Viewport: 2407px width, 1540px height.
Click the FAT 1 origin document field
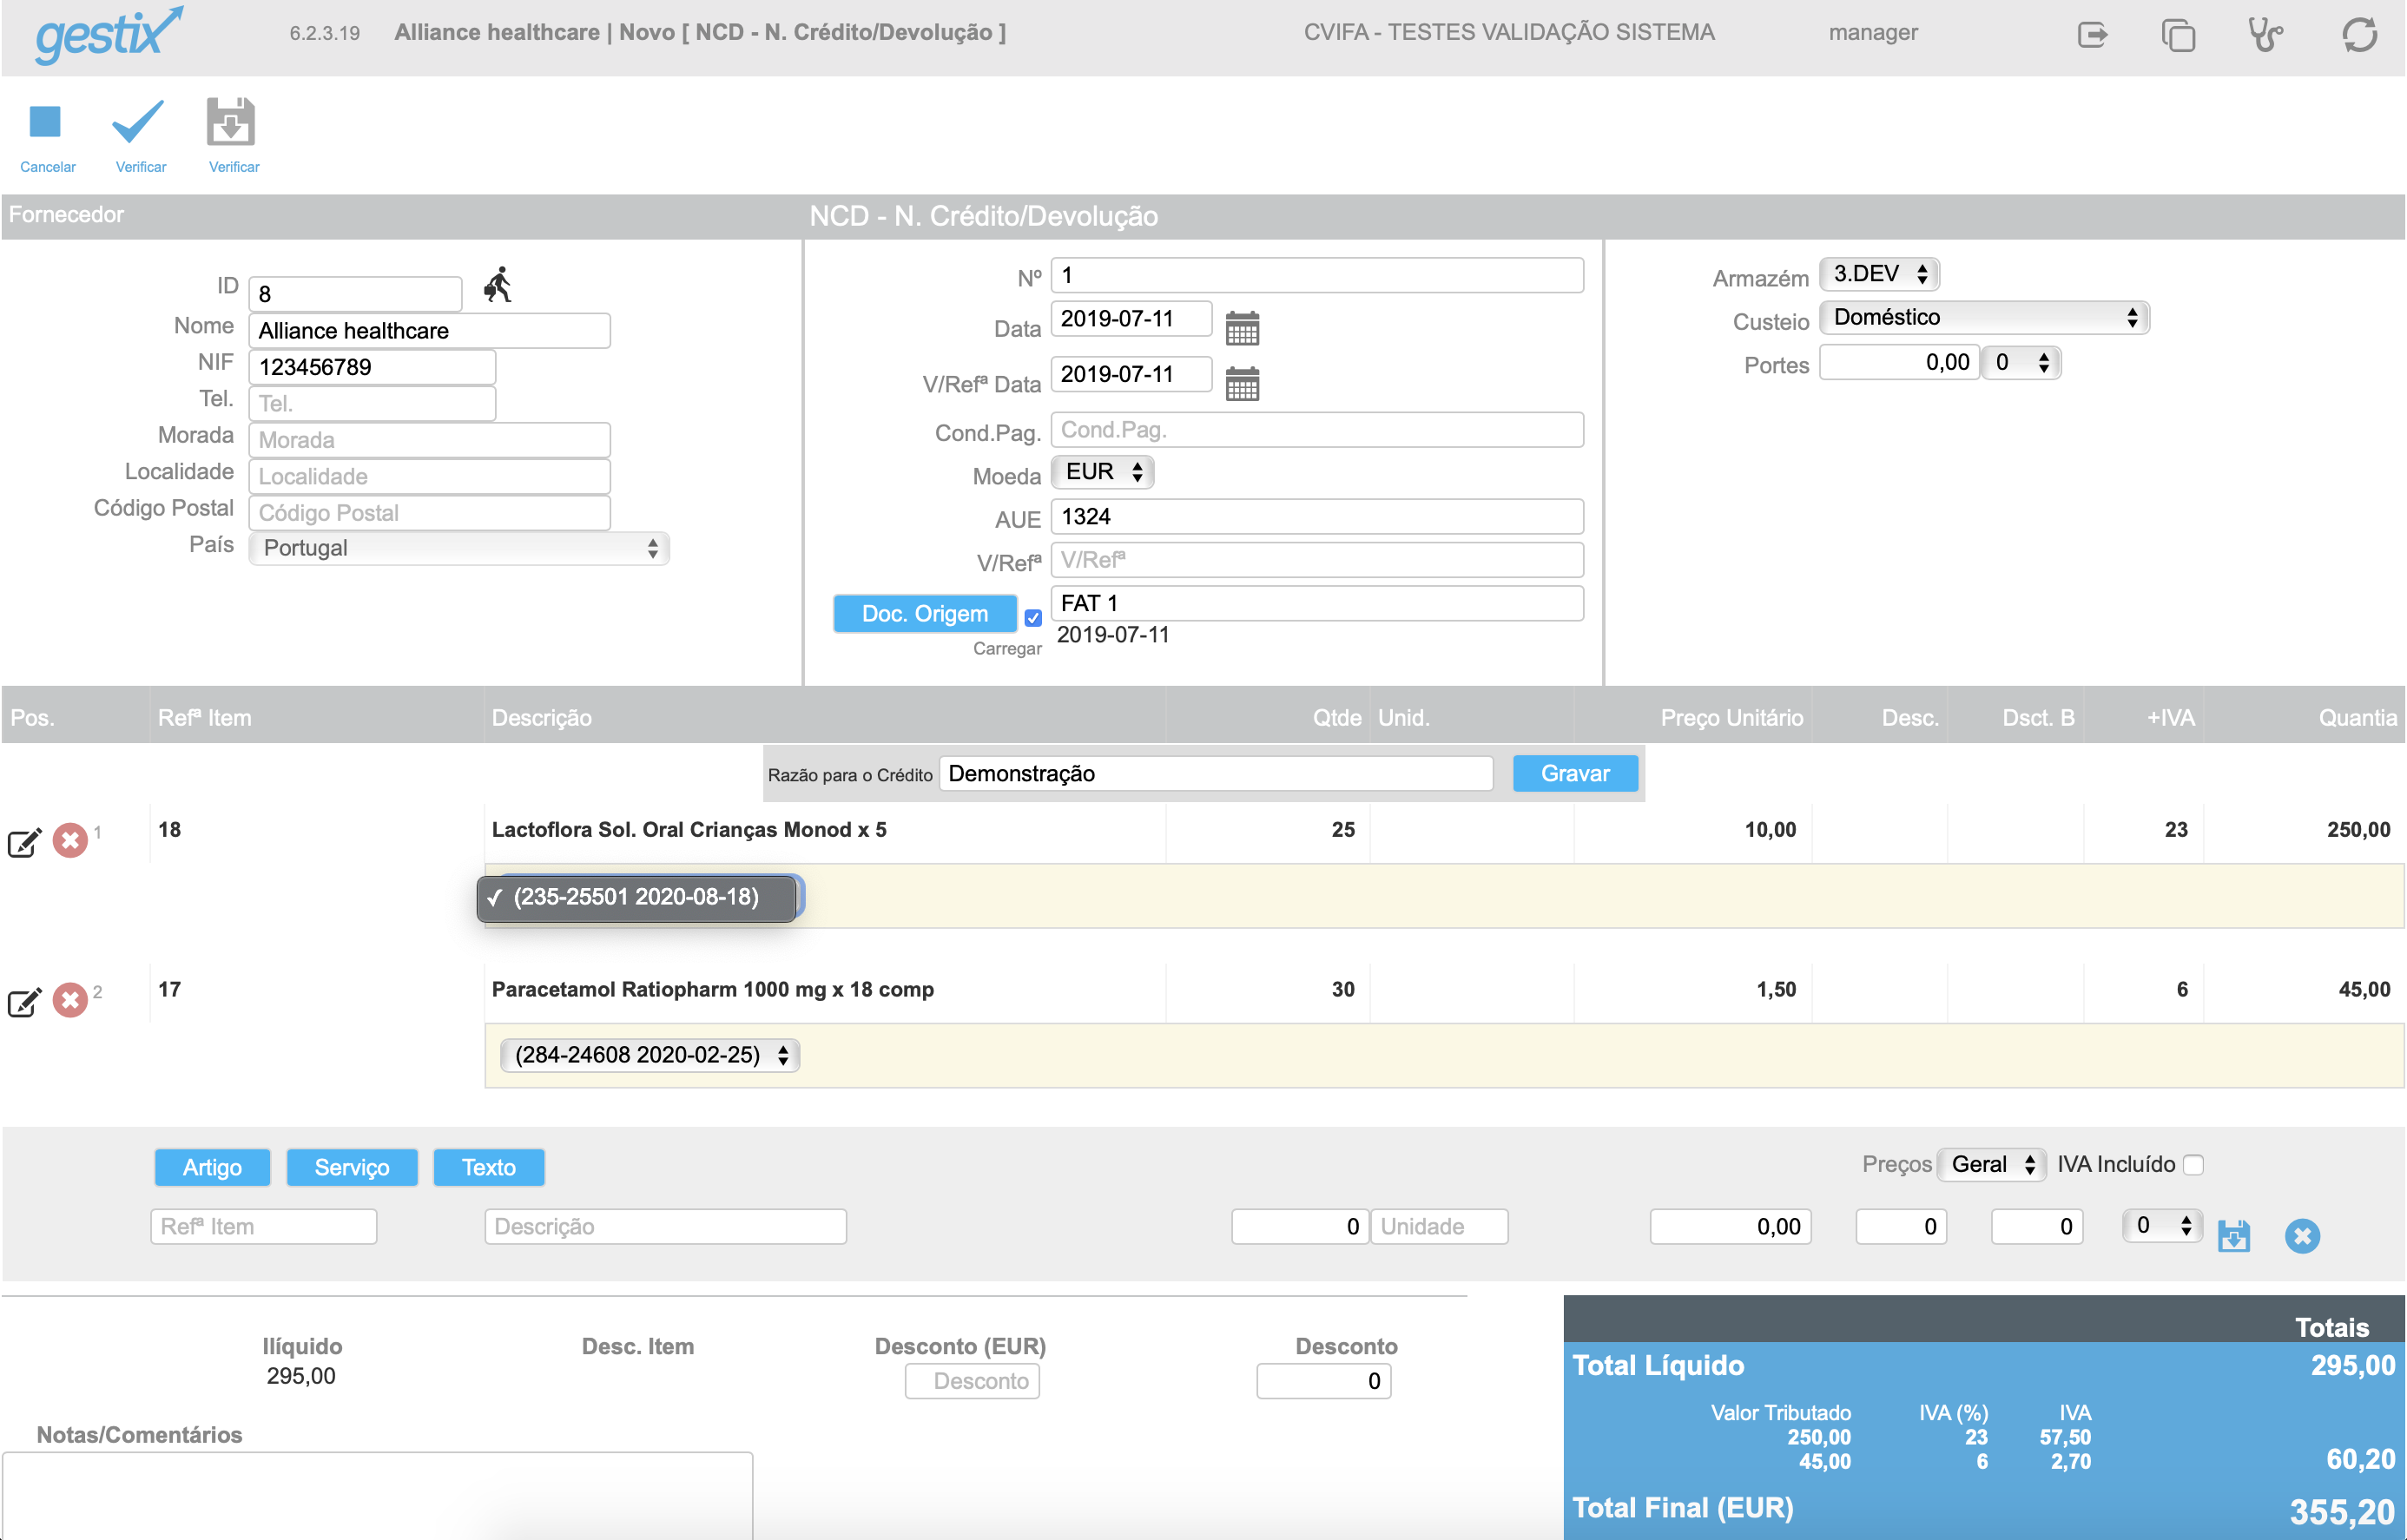[1318, 604]
